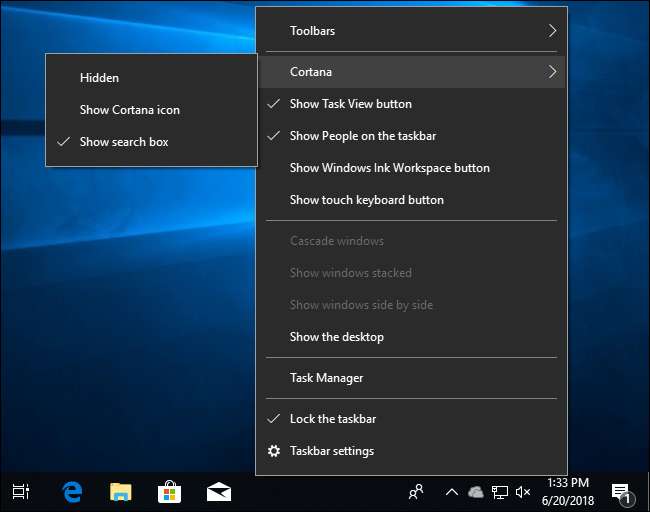
Task: Open the People icon in taskbar
Action: (x=416, y=491)
